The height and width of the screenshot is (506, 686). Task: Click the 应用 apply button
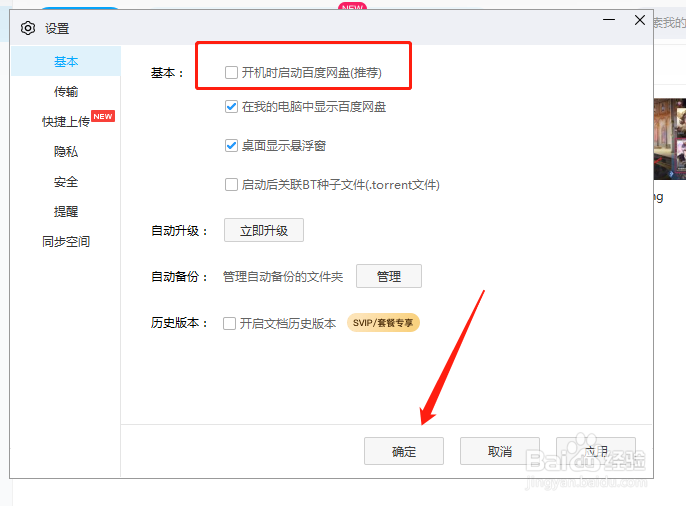coord(596,451)
